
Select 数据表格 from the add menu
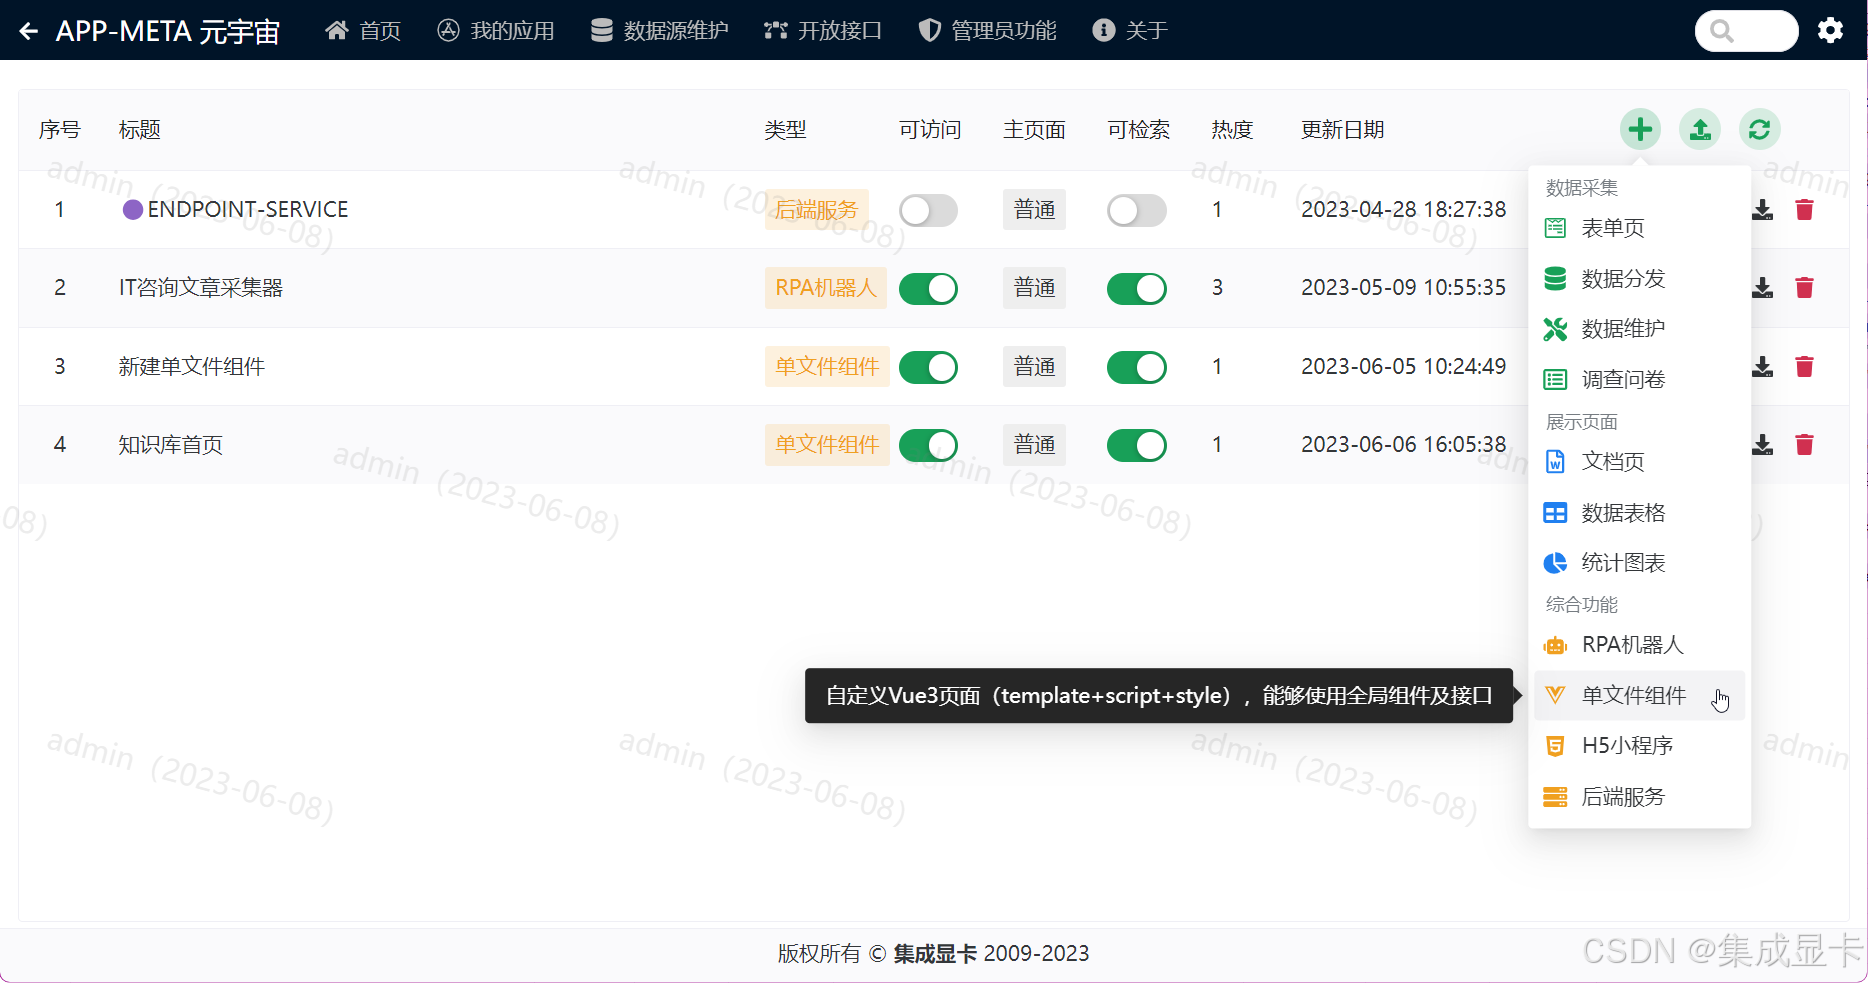tap(1639, 513)
